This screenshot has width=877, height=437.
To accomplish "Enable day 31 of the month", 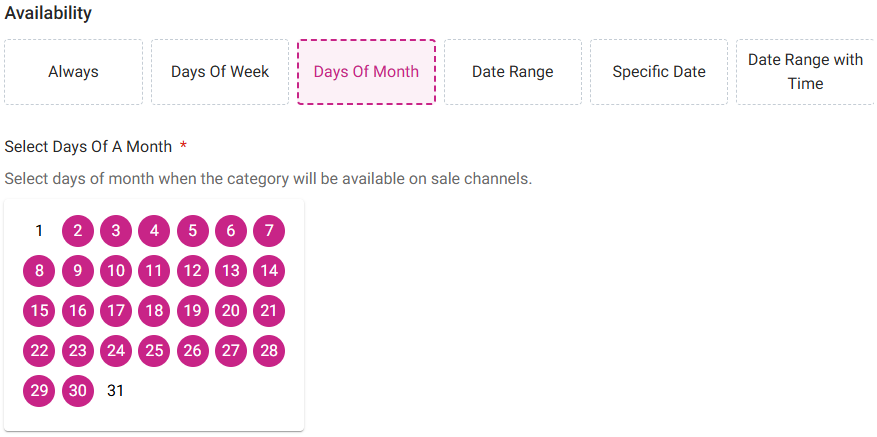I will tap(116, 391).
